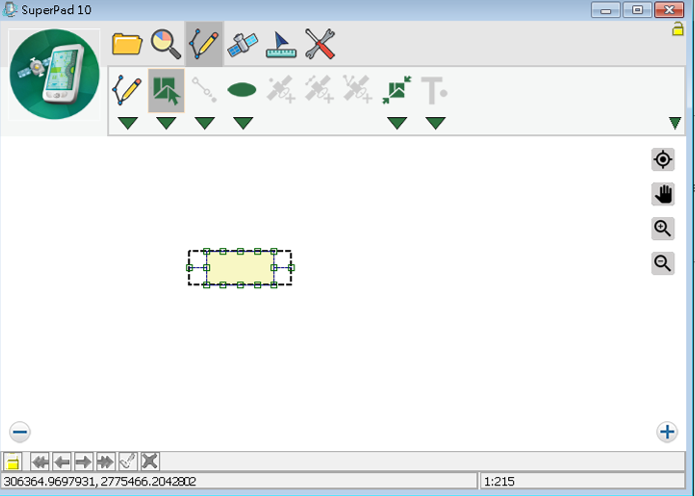695x496 pixels.
Task: Maximize the SuperPad 10 window
Action: [637, 10]
